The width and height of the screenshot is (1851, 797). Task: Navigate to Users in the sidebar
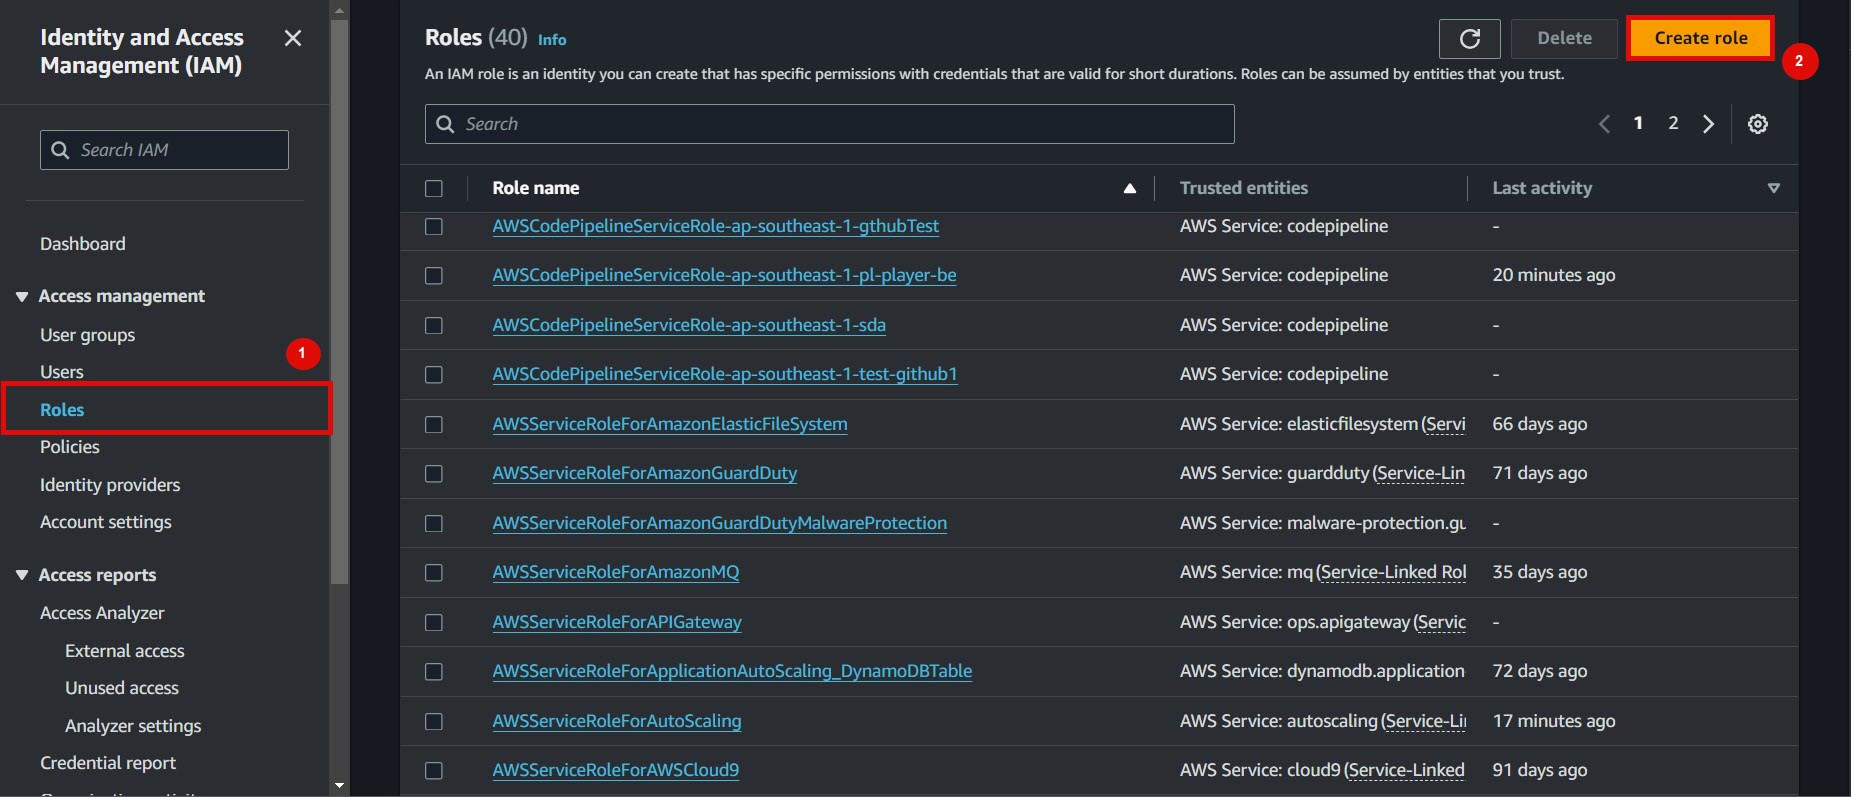pyautogui.click(x=62, y=372)
